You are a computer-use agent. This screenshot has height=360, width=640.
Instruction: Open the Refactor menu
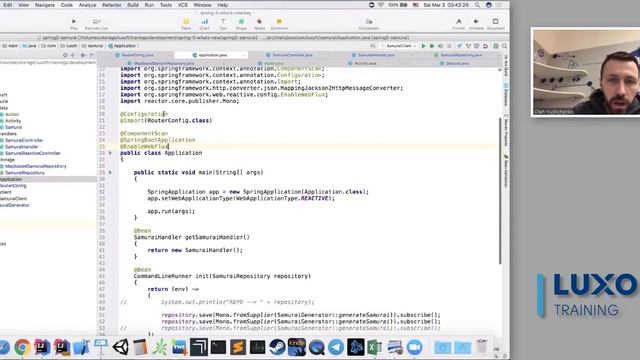coord(111,5)
